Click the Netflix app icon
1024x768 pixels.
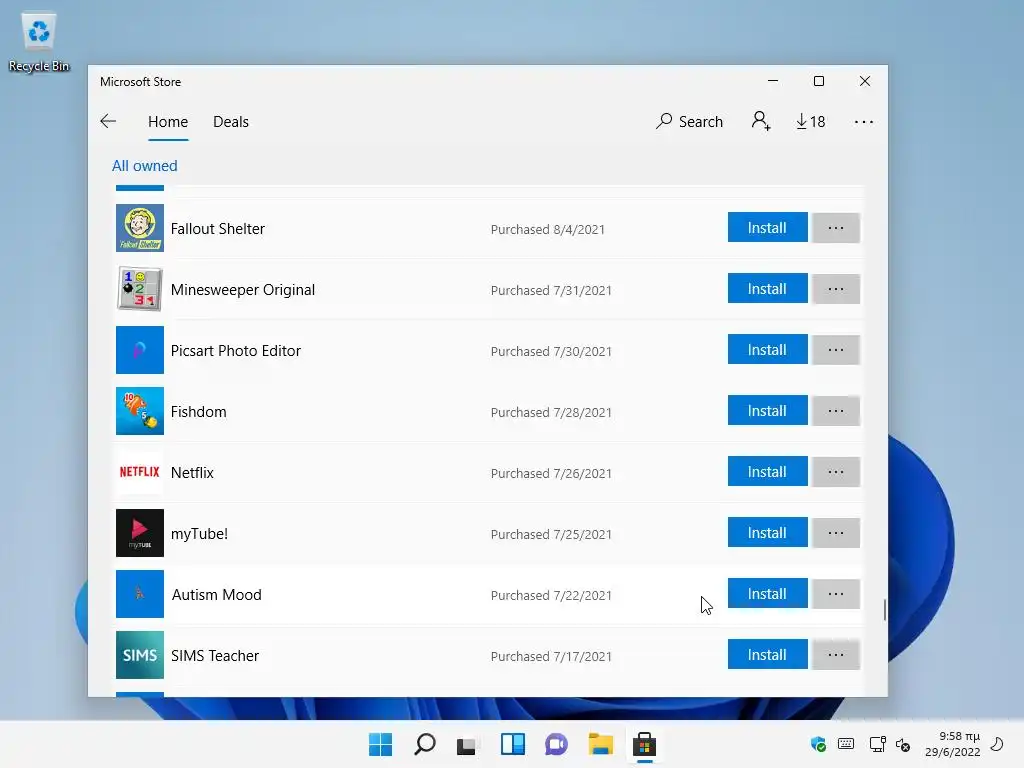click(140, 472)
